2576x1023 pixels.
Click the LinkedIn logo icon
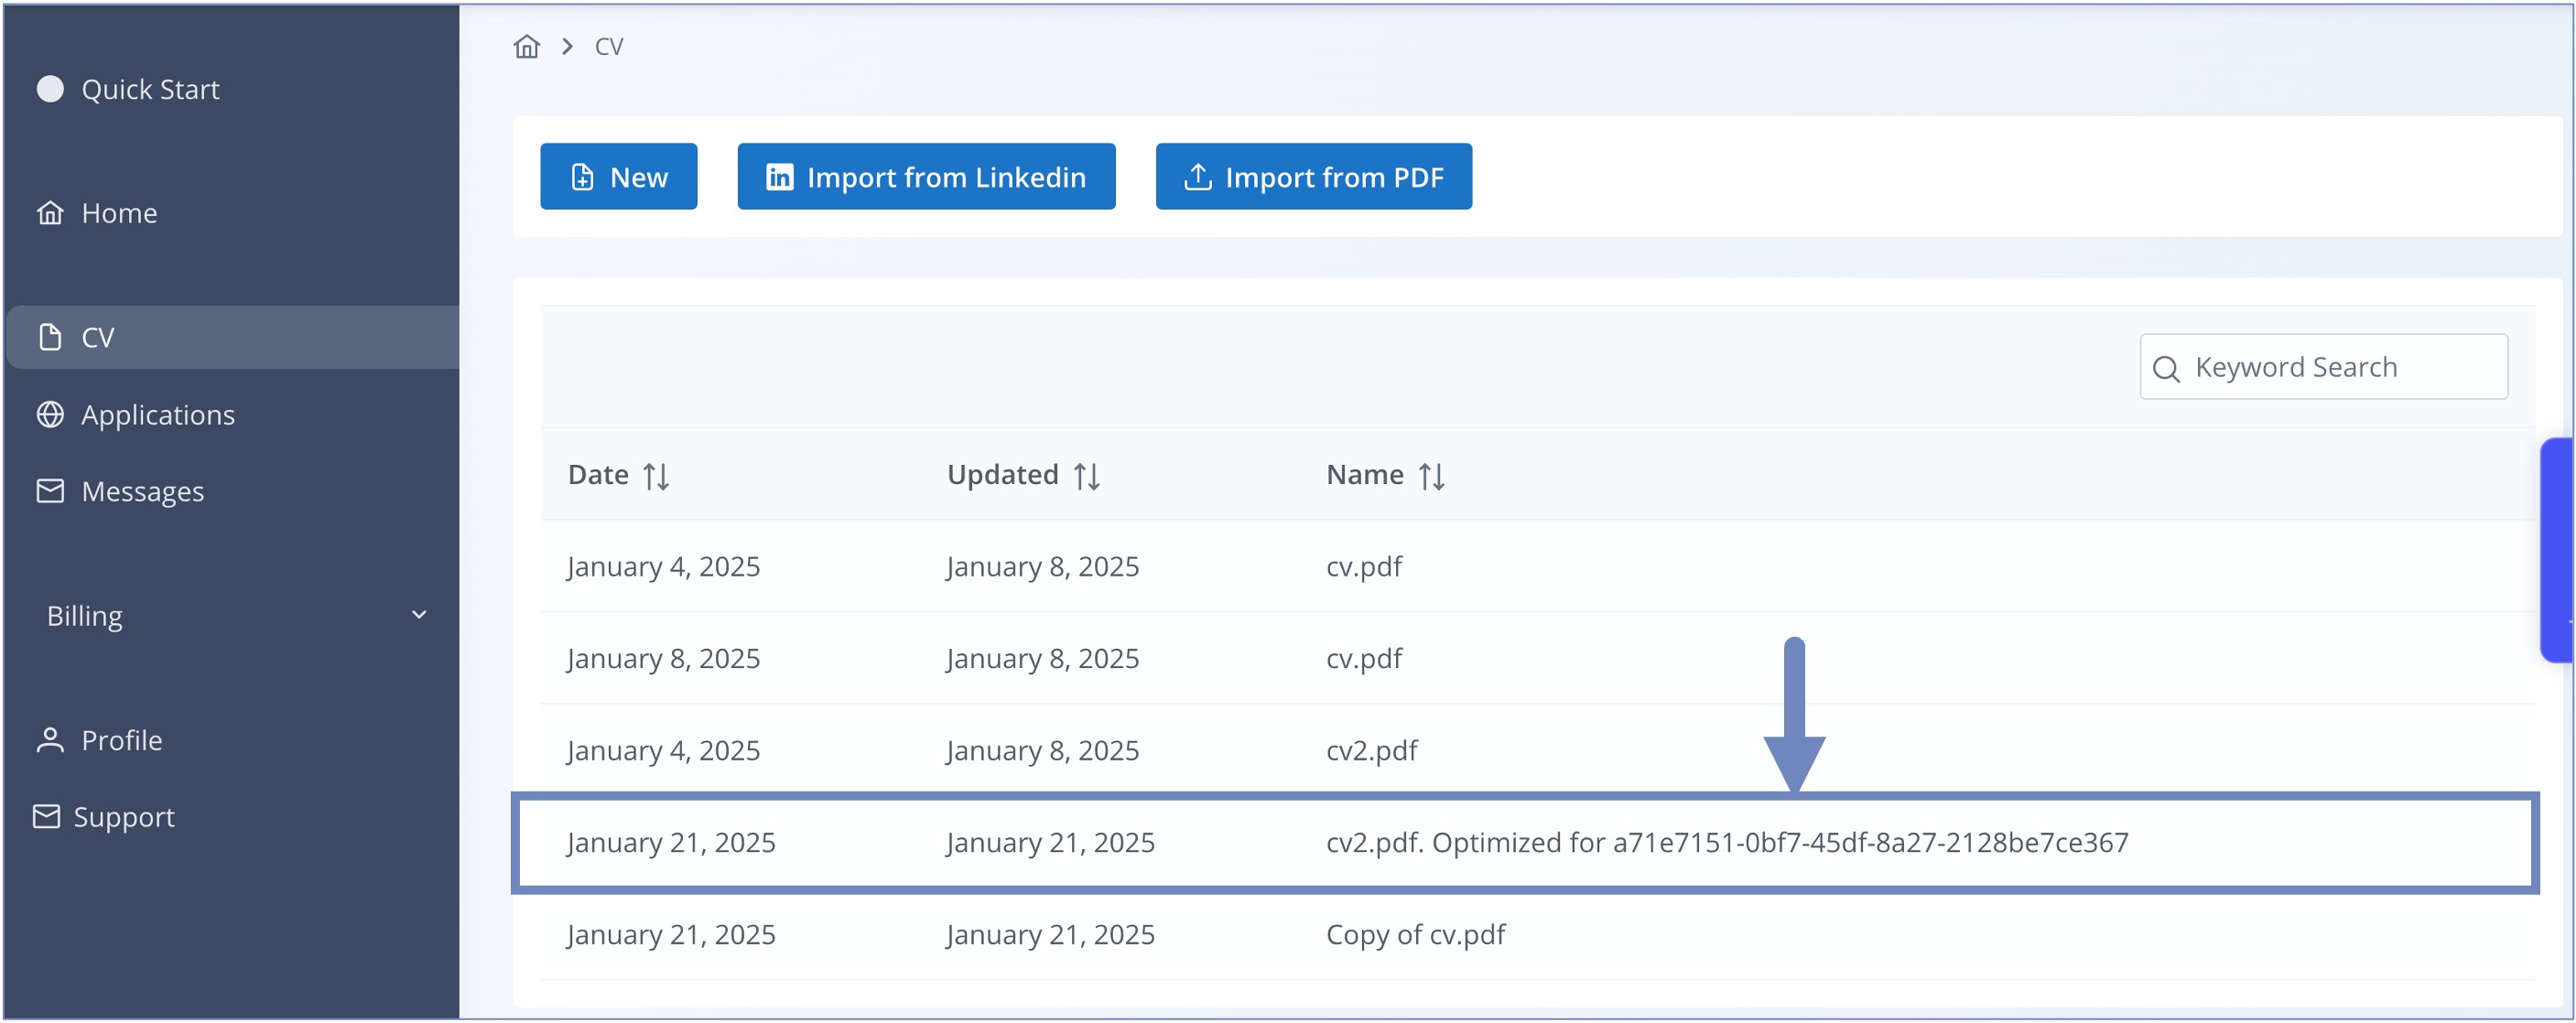[x=779, y=177]
